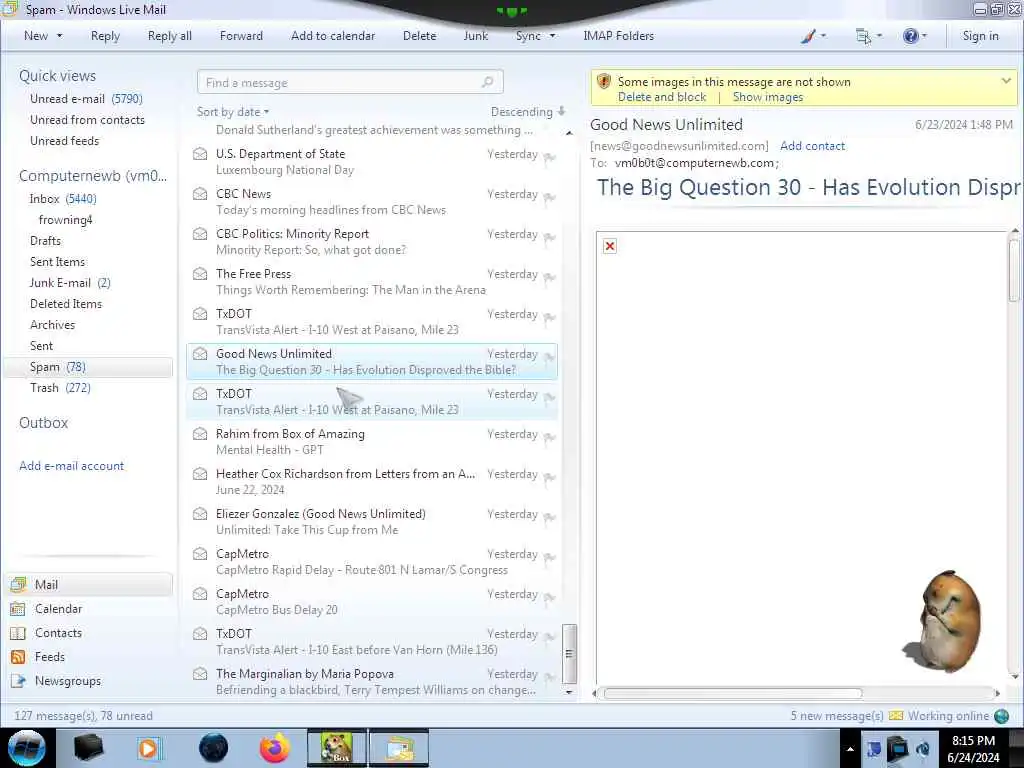
Task: Click the new messages envelope icon in status bar
Action: (x=896, y=716)
